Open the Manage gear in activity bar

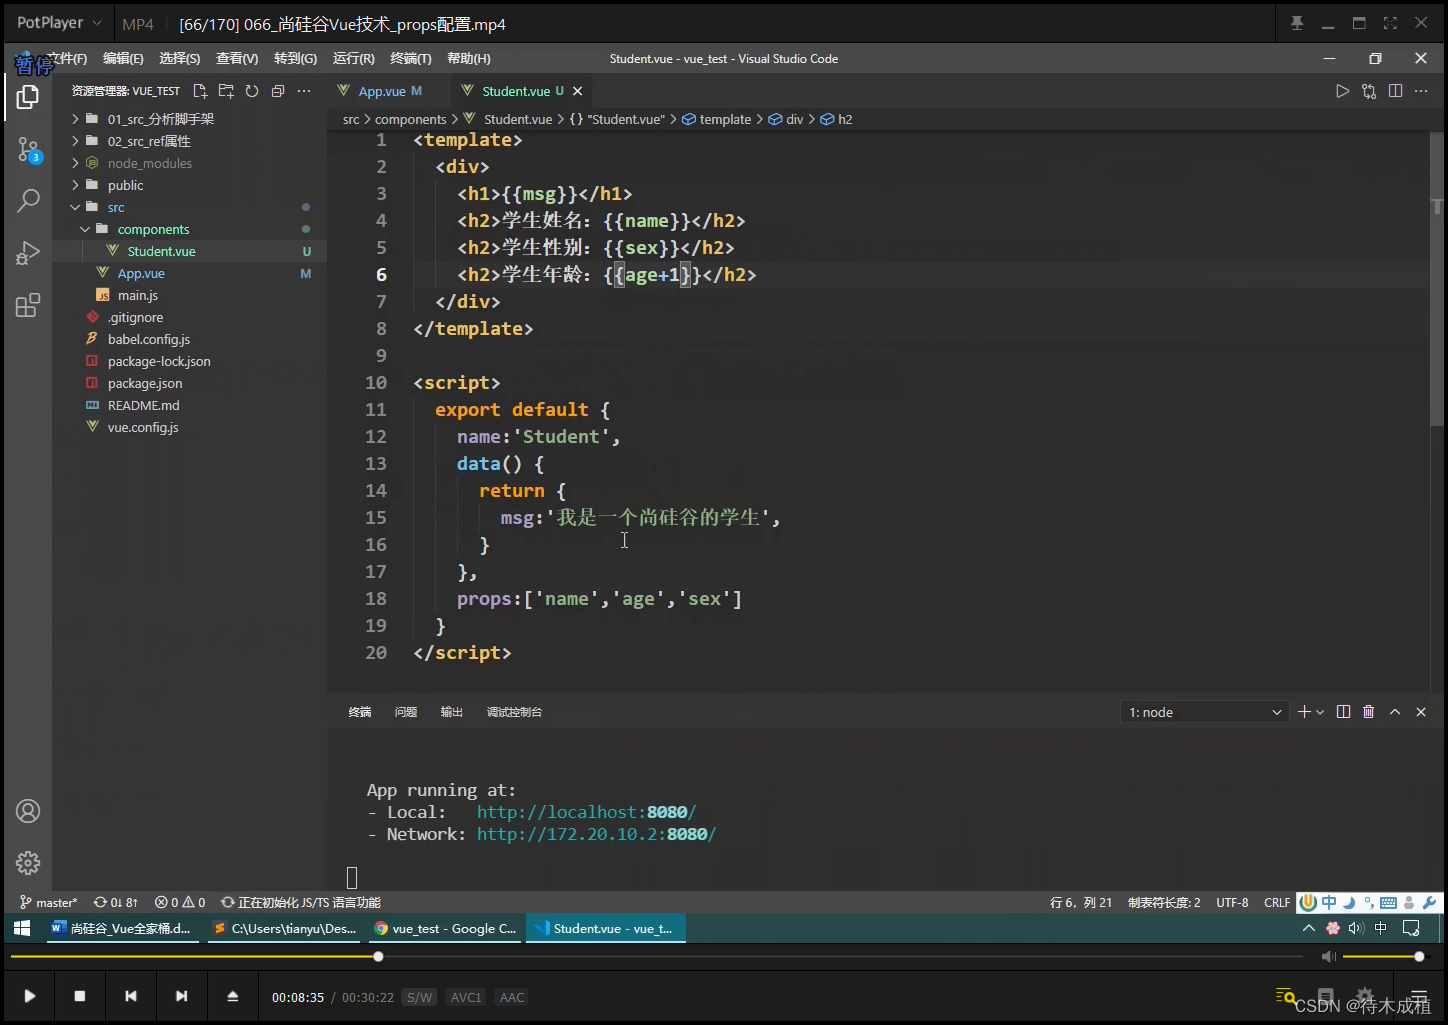pos(28,862)
